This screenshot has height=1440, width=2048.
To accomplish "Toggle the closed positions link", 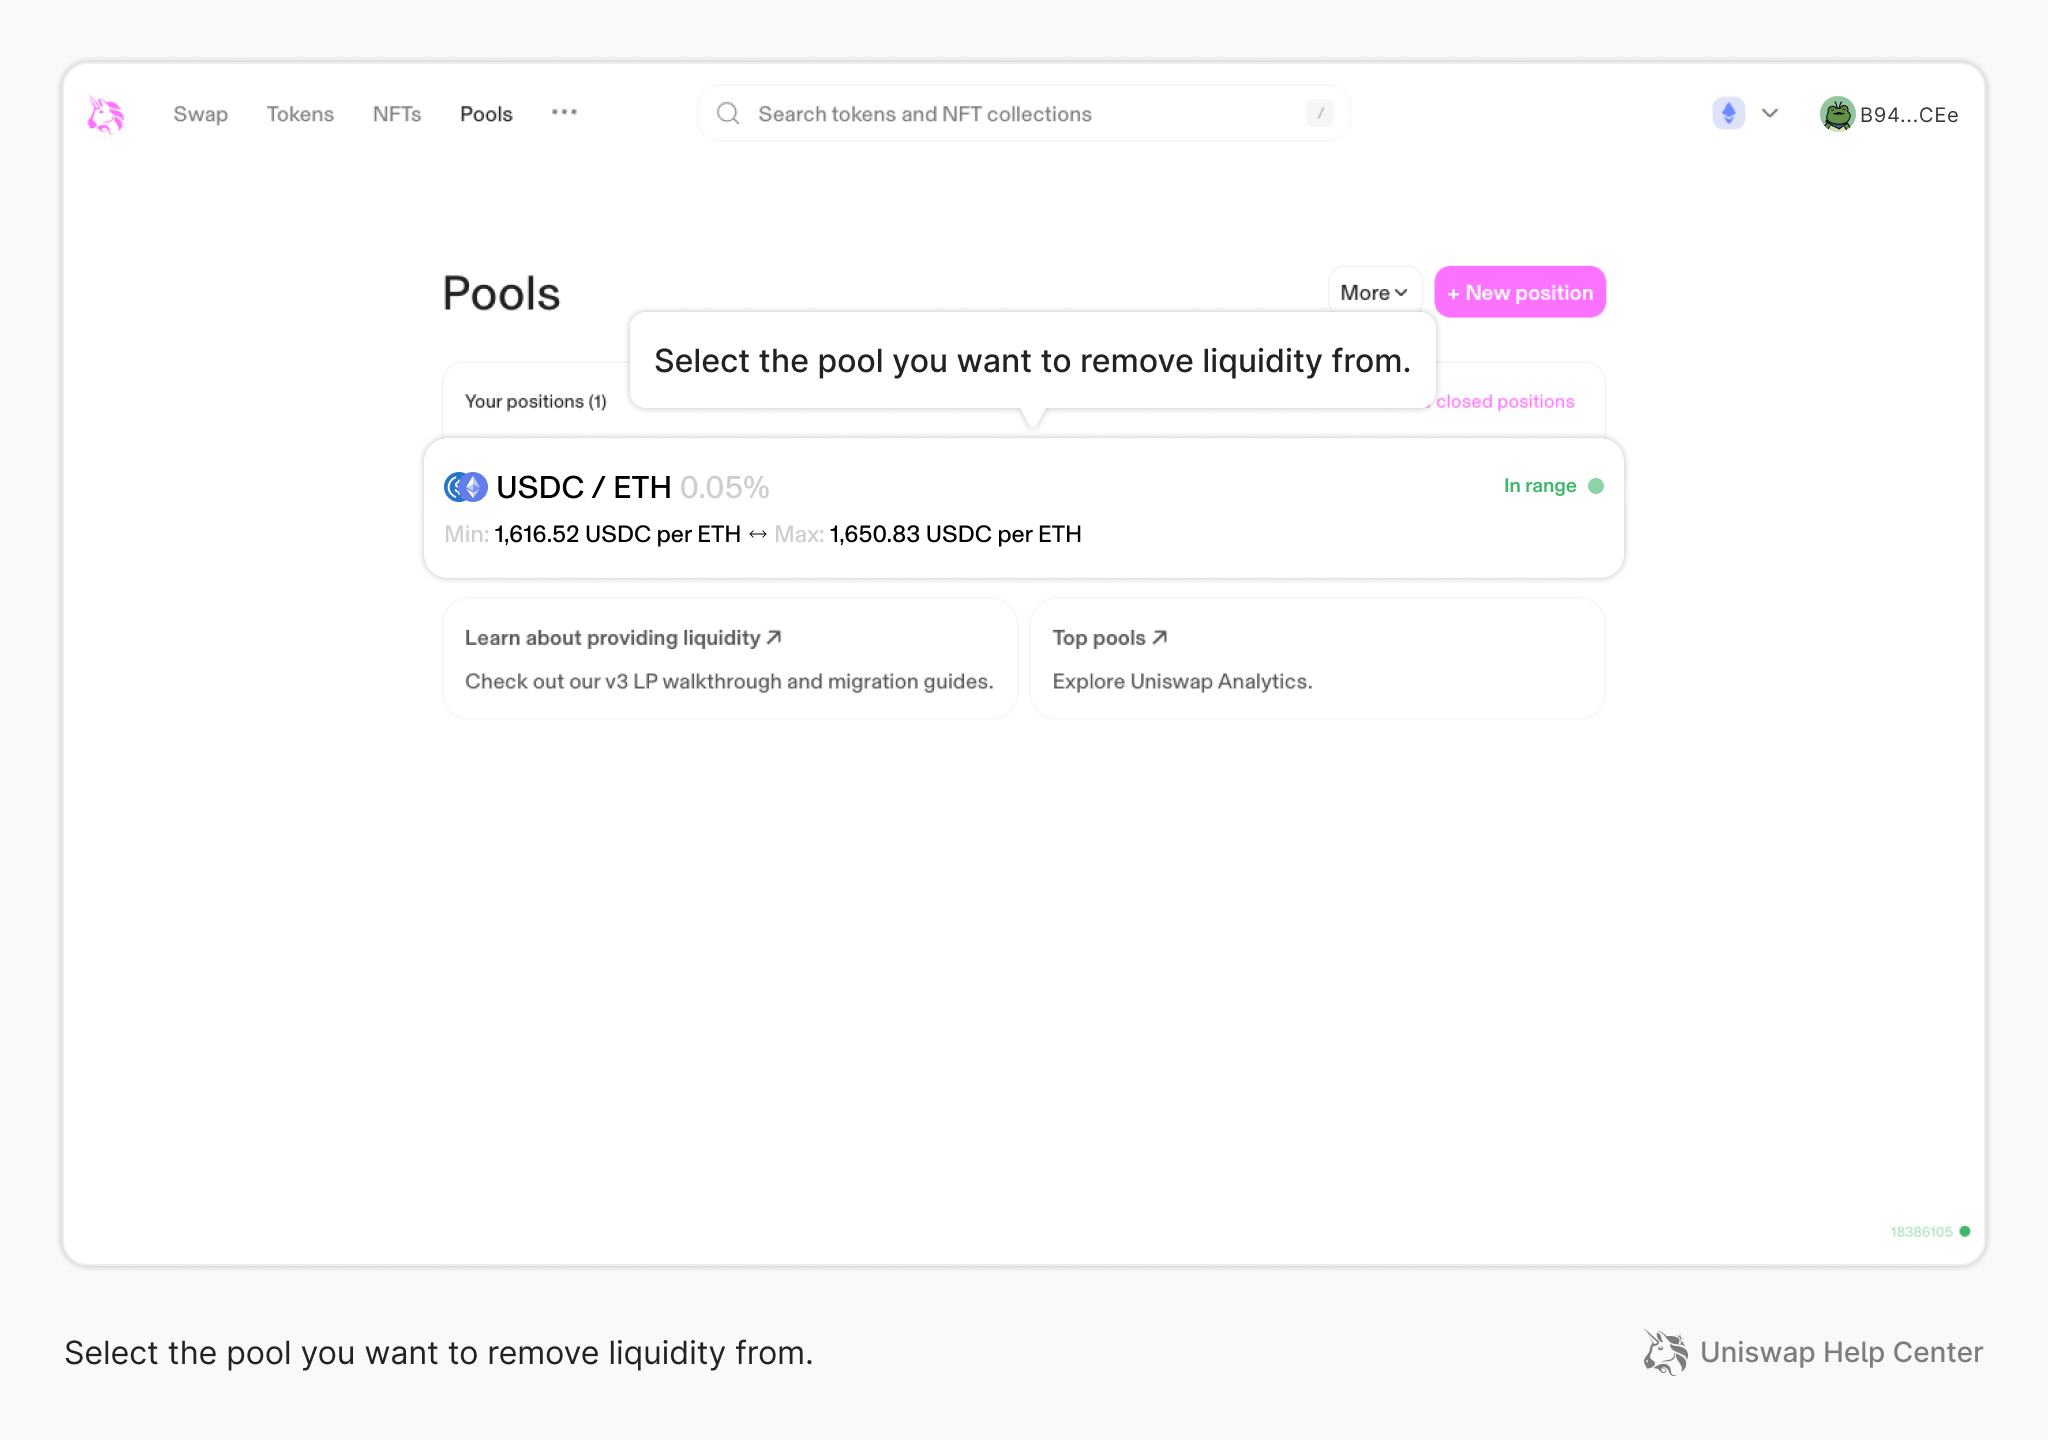I will [1505, 401].
